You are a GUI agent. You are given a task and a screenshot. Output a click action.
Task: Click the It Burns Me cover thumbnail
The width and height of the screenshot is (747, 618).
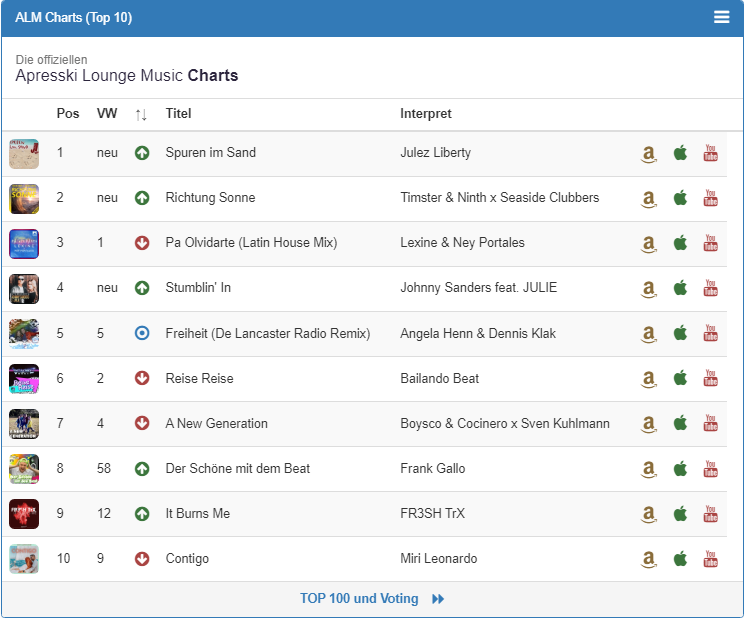pos(24,514)
